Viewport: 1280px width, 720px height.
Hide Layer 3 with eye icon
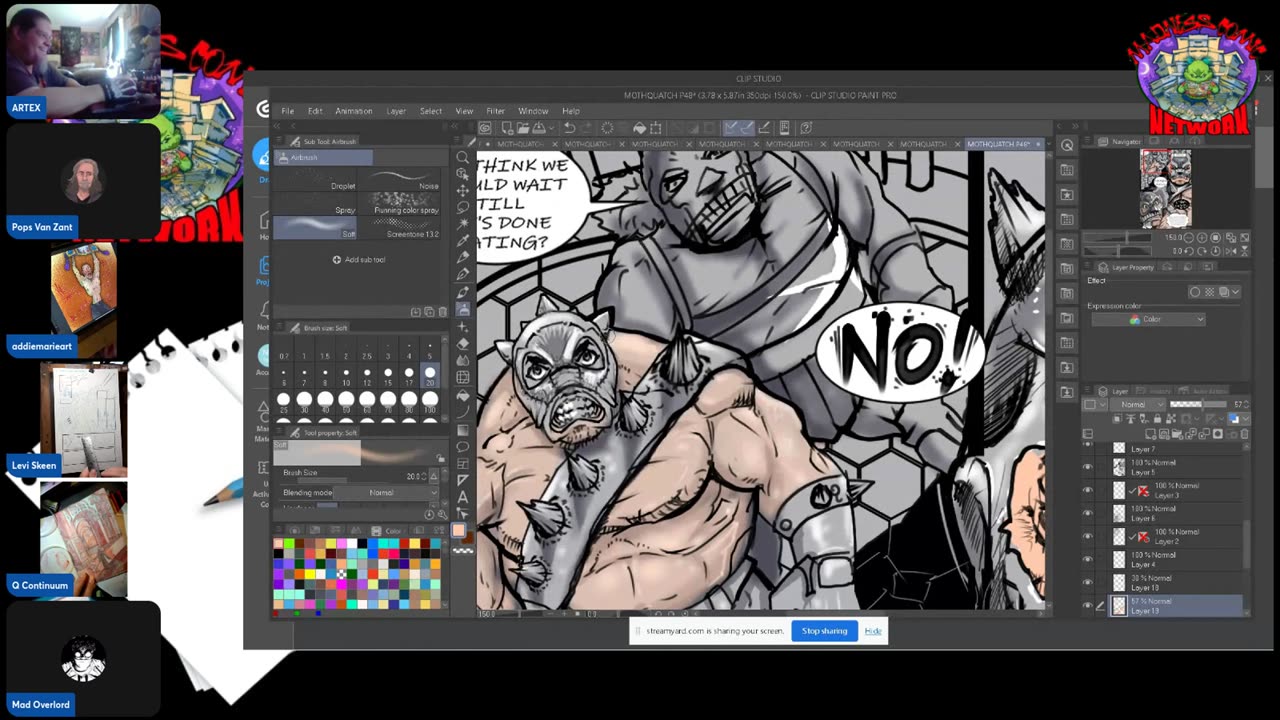click(x=1088, y=490)
